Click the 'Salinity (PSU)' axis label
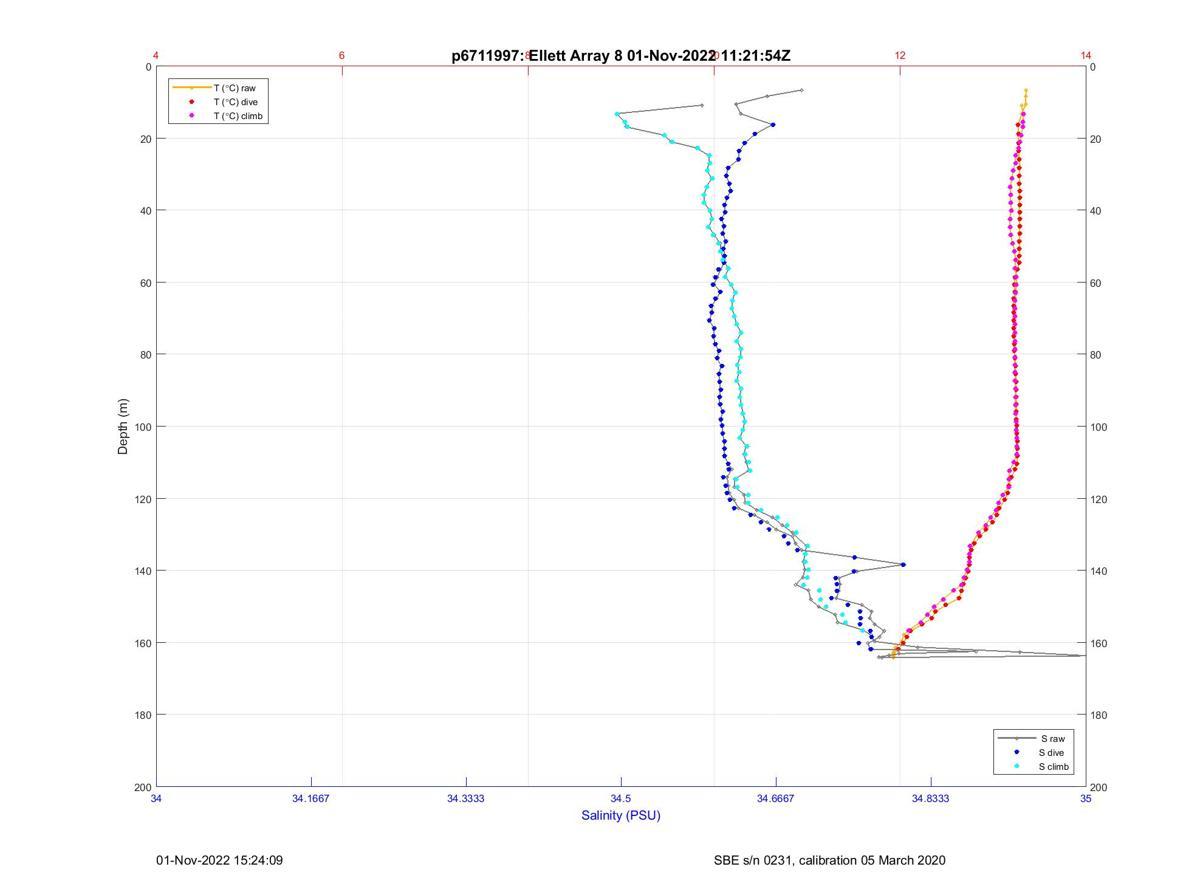The image size is (1200, 885). coord(621,815)
